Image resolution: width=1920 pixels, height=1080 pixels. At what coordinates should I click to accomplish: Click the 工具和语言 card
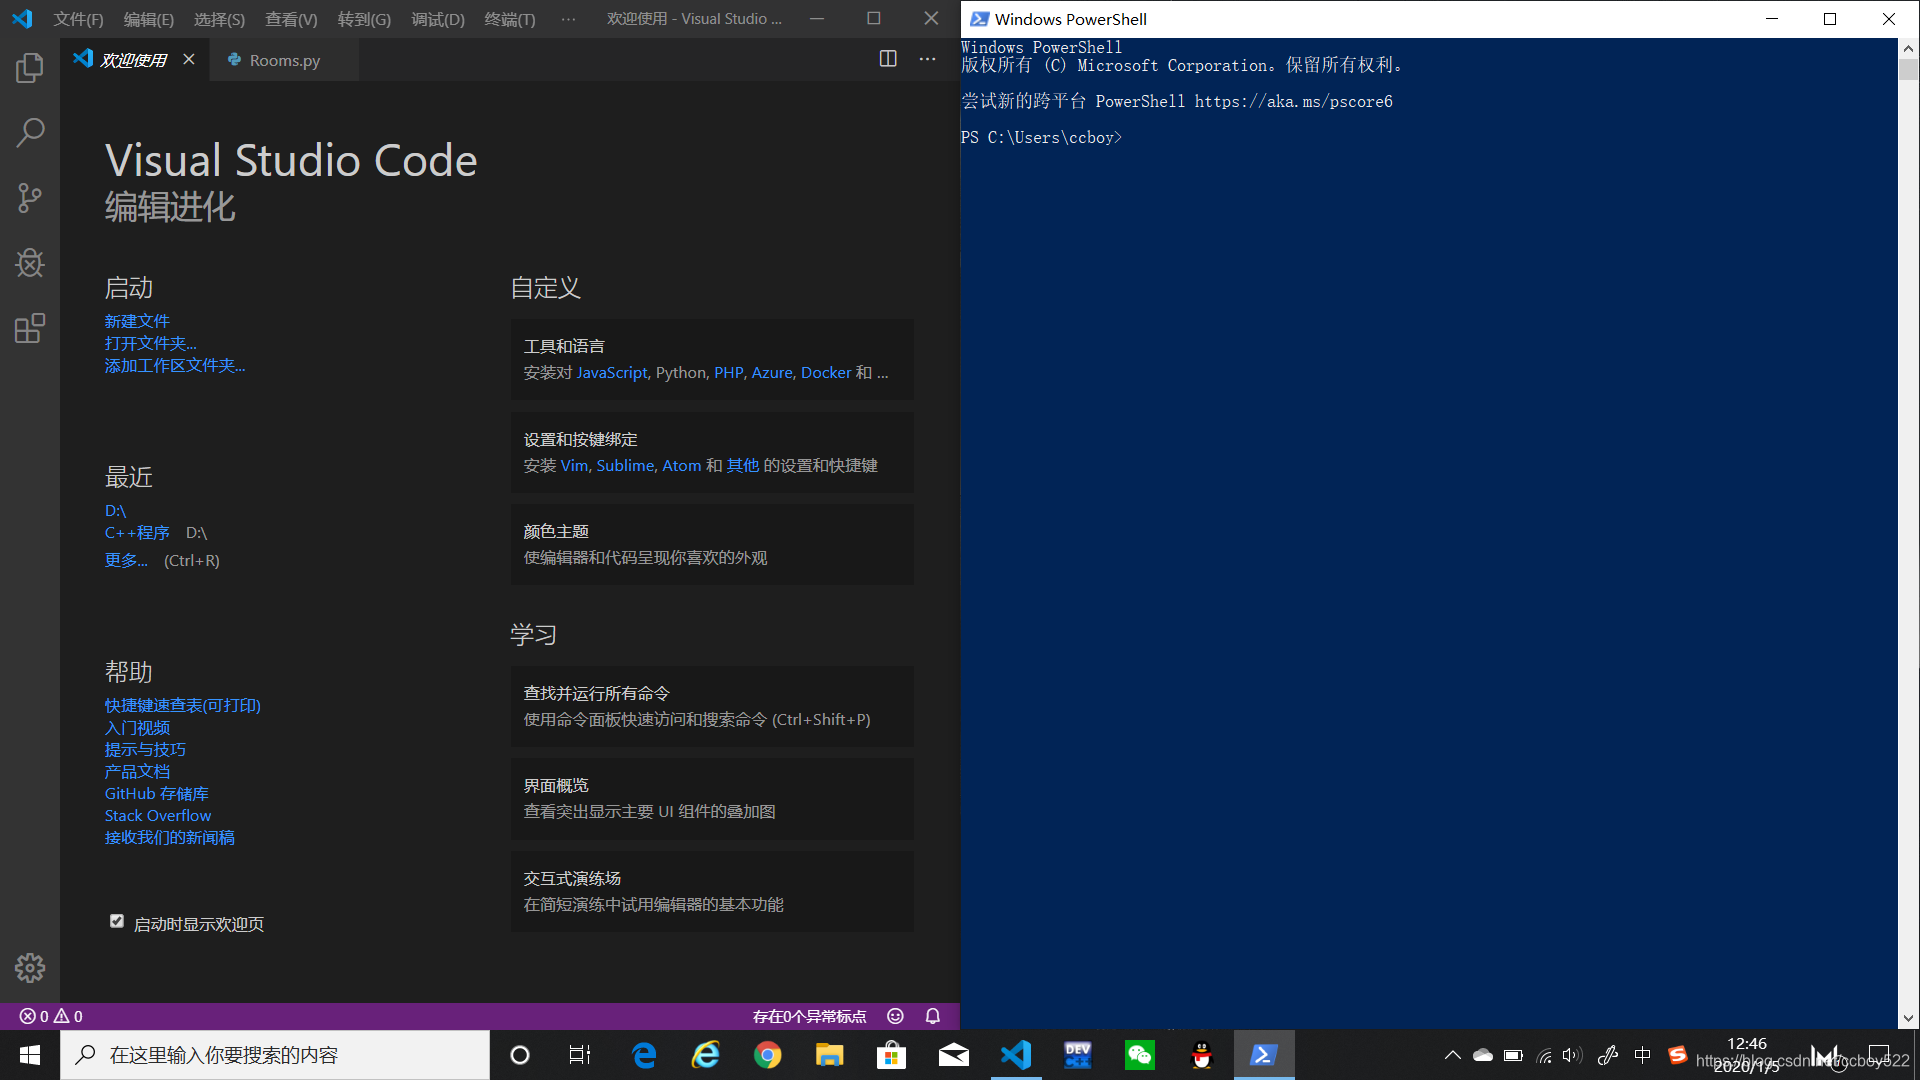click(x=712, y=359)
